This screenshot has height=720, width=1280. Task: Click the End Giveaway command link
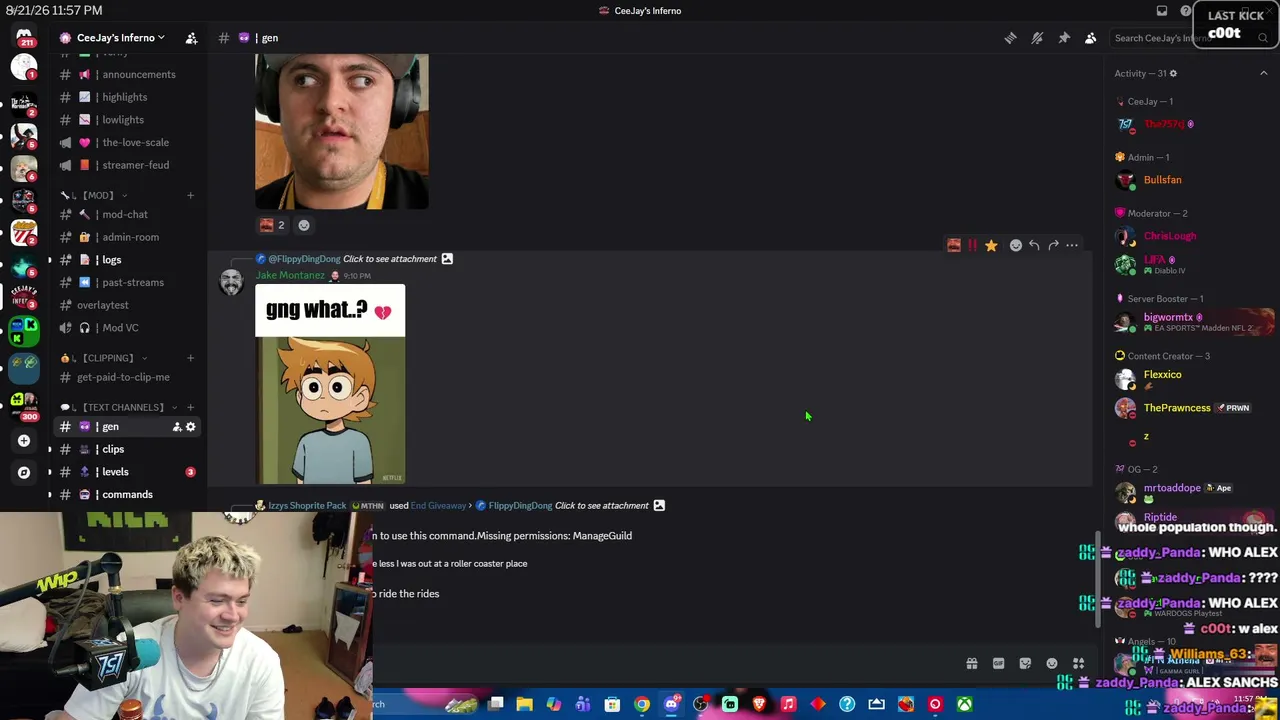point(439,506)
